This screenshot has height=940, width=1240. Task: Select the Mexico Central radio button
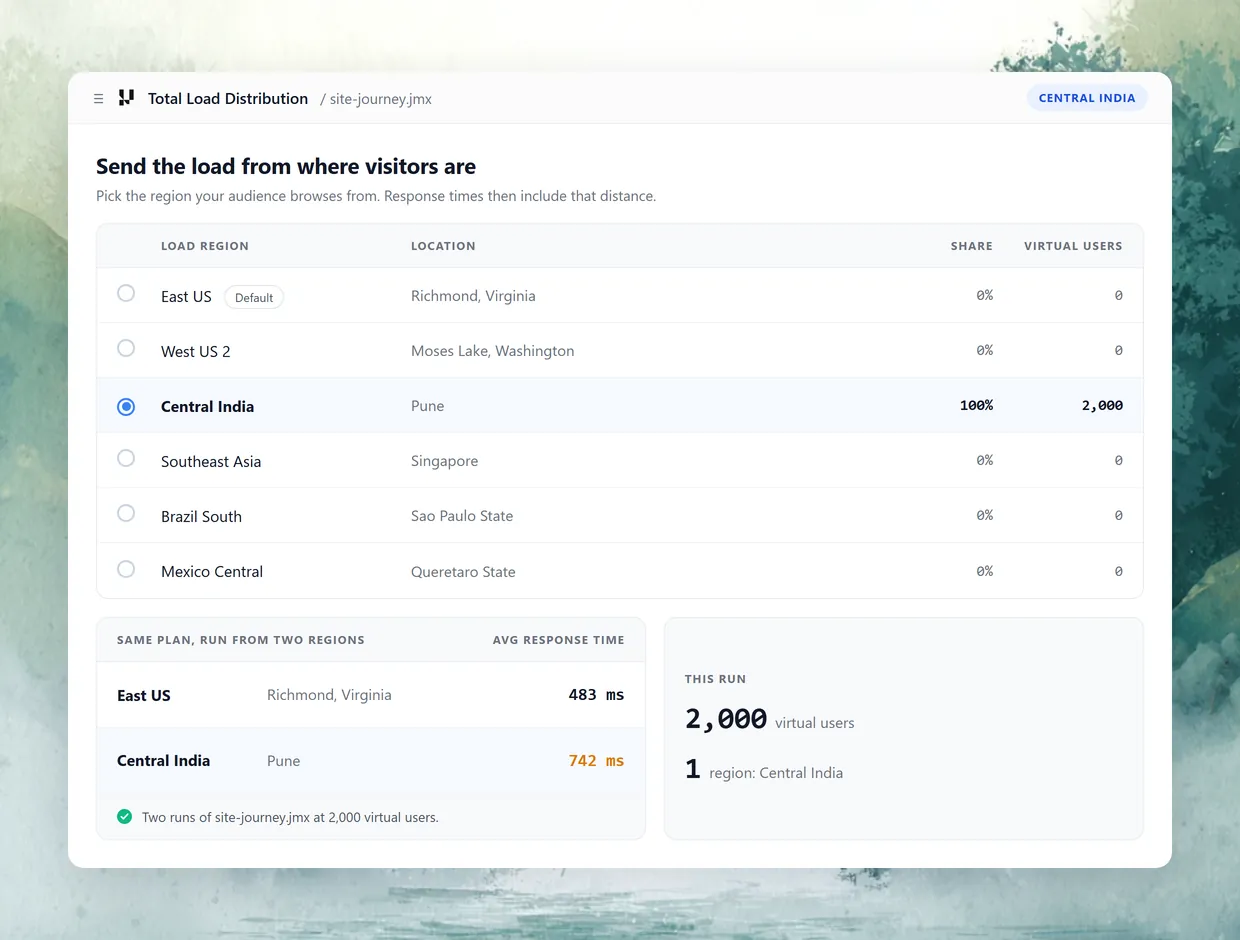pyautogui.click(x=126, y=569)
